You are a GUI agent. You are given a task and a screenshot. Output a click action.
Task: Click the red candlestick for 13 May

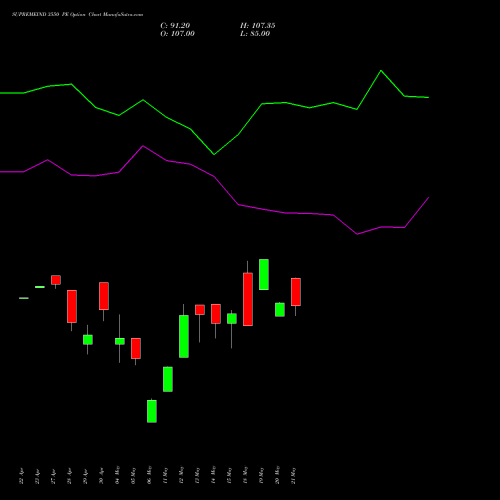(200, 310)
